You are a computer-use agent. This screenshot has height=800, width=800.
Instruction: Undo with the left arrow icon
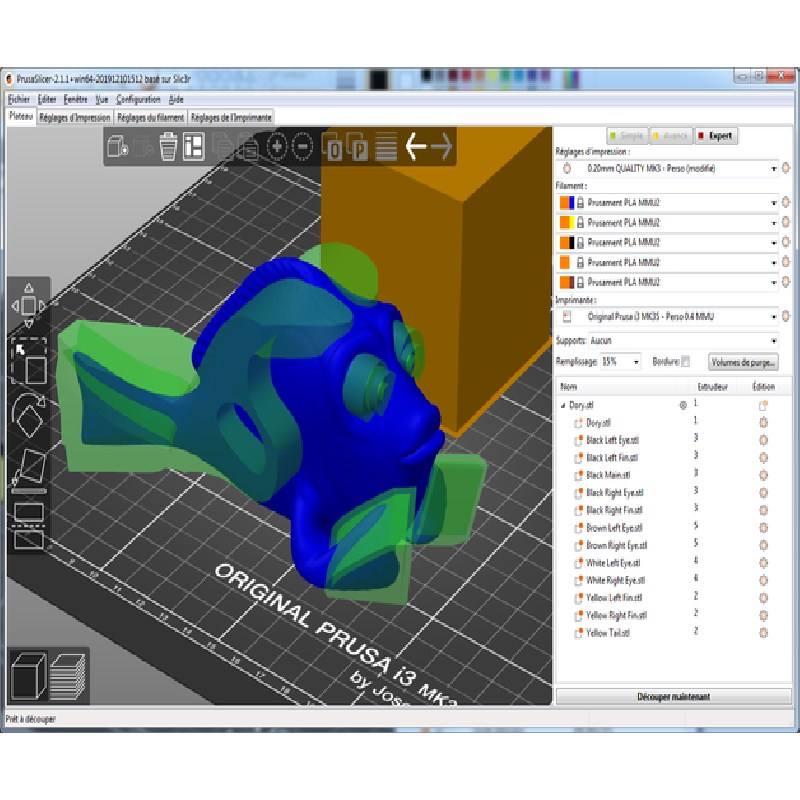click(x=416, y=147)
